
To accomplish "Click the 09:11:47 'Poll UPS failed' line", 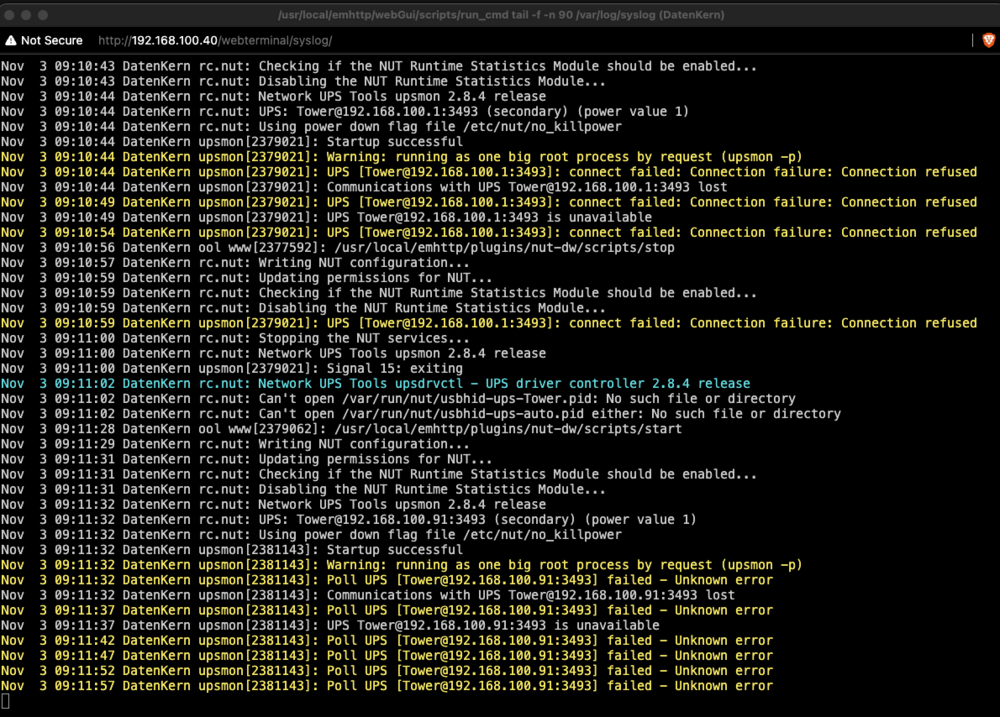I will 386,656.
